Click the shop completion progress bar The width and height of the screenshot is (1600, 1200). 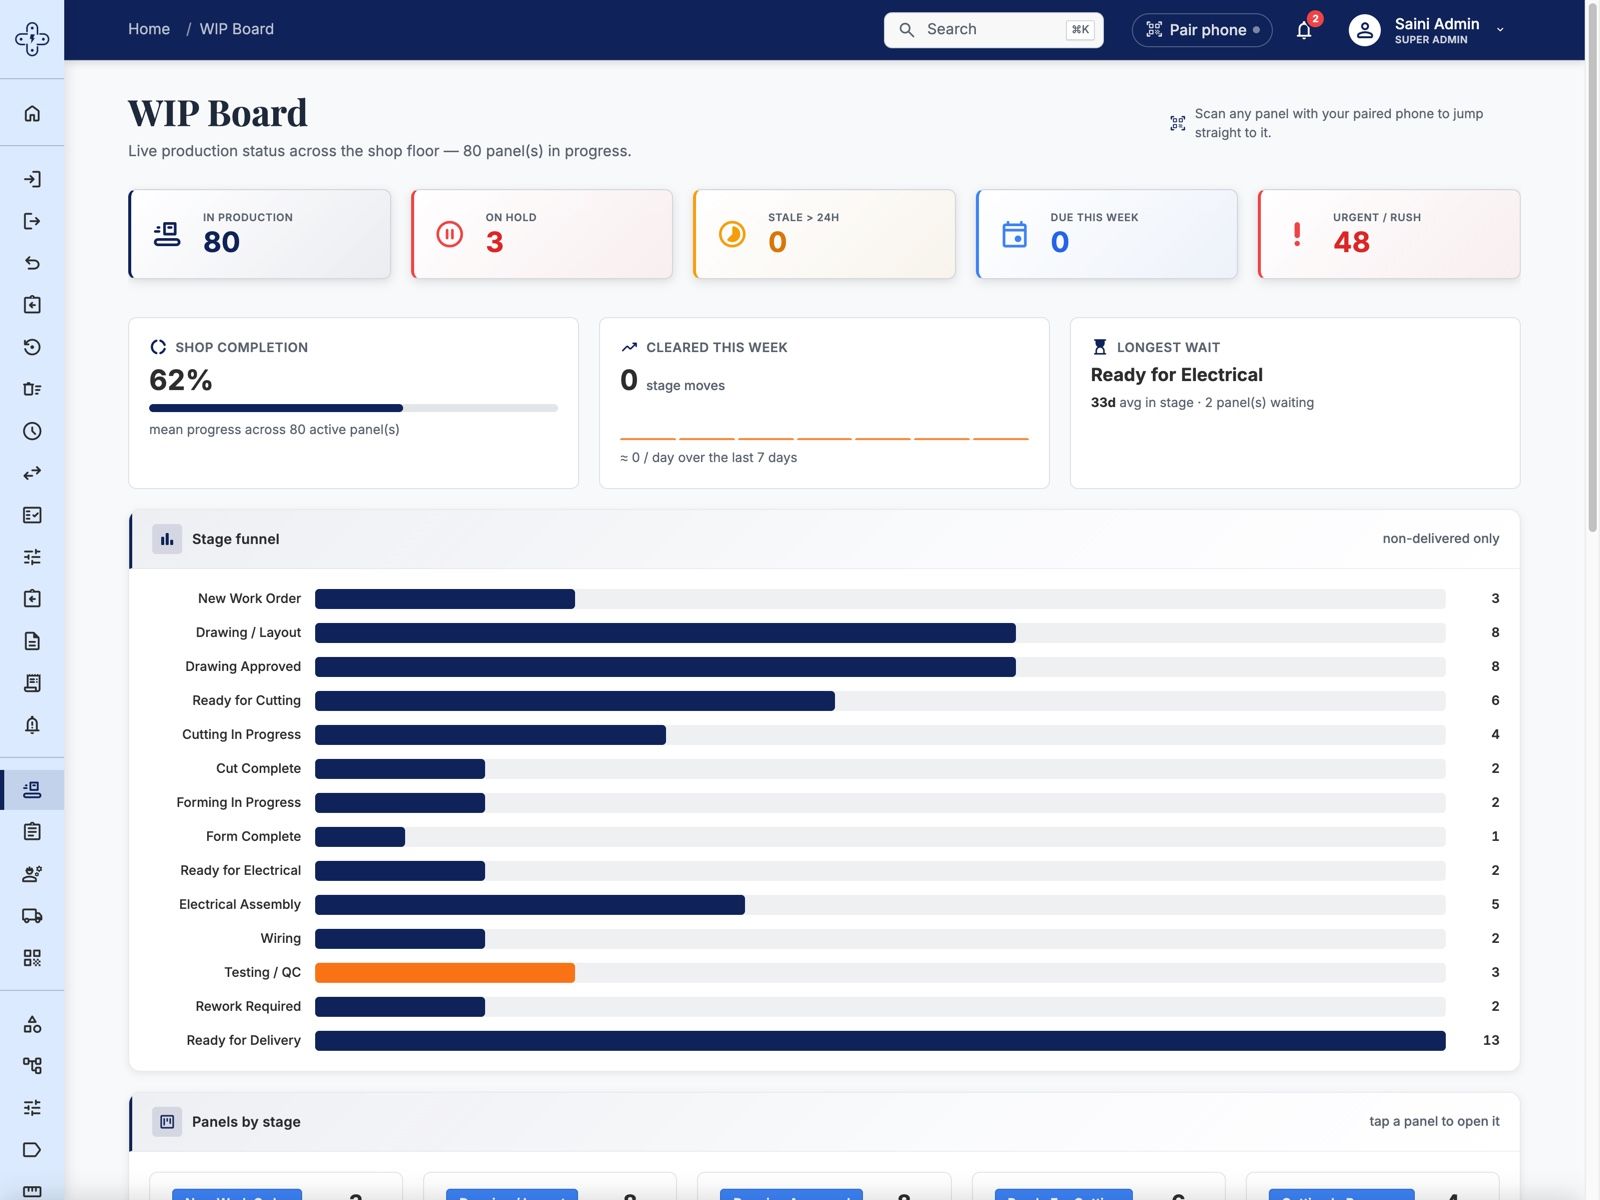pyautogui.click(x=353, y=408)
